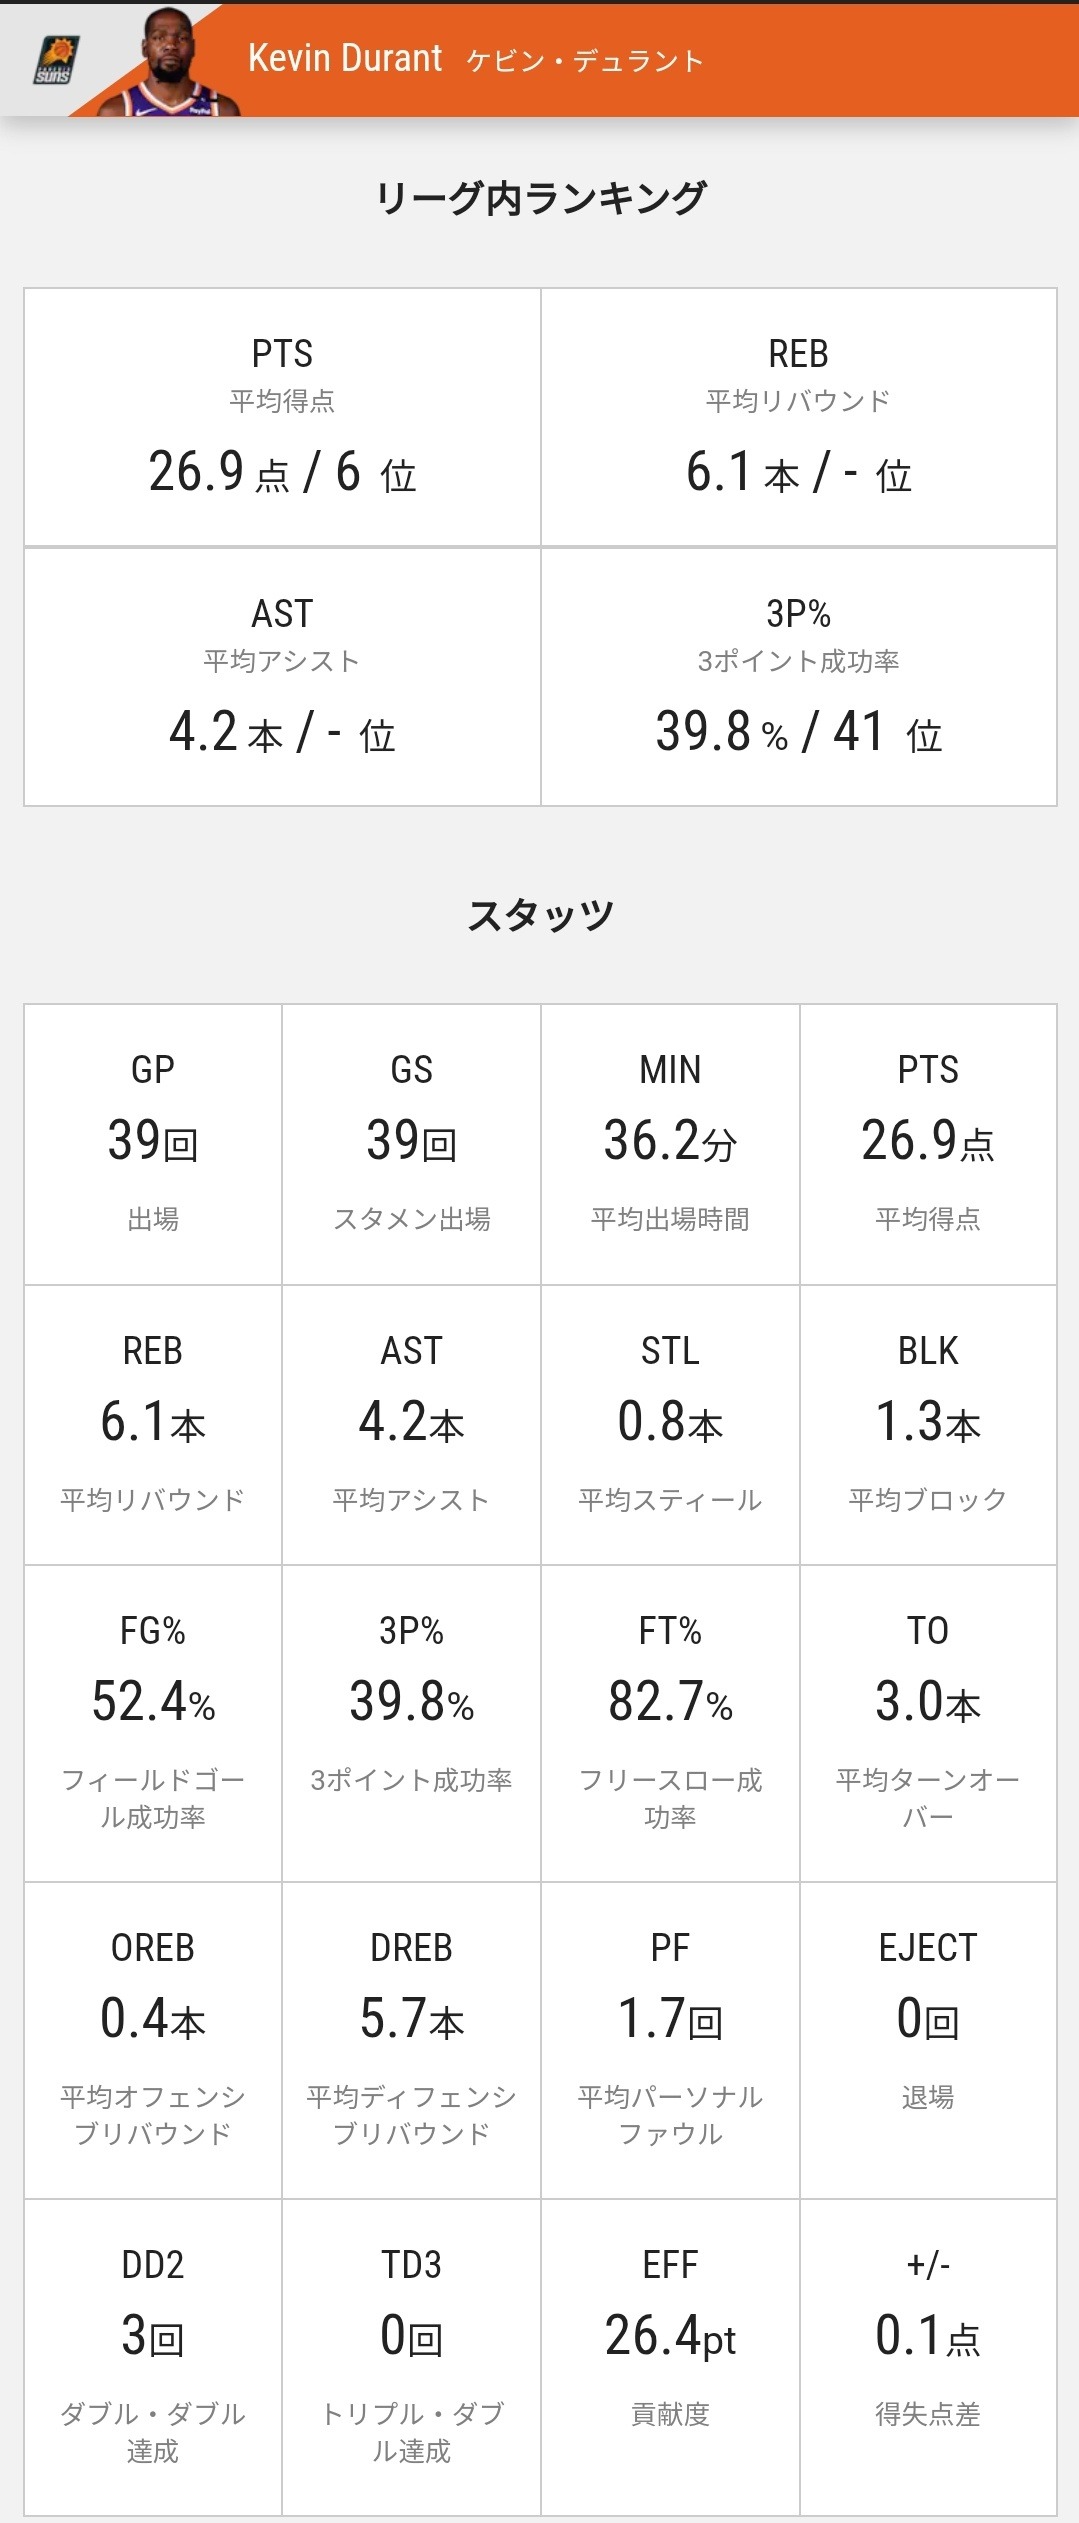The height and width of the screenshot is (2523, 1079).
Task: Open the REB league ranking card
Action: point(798,417)
